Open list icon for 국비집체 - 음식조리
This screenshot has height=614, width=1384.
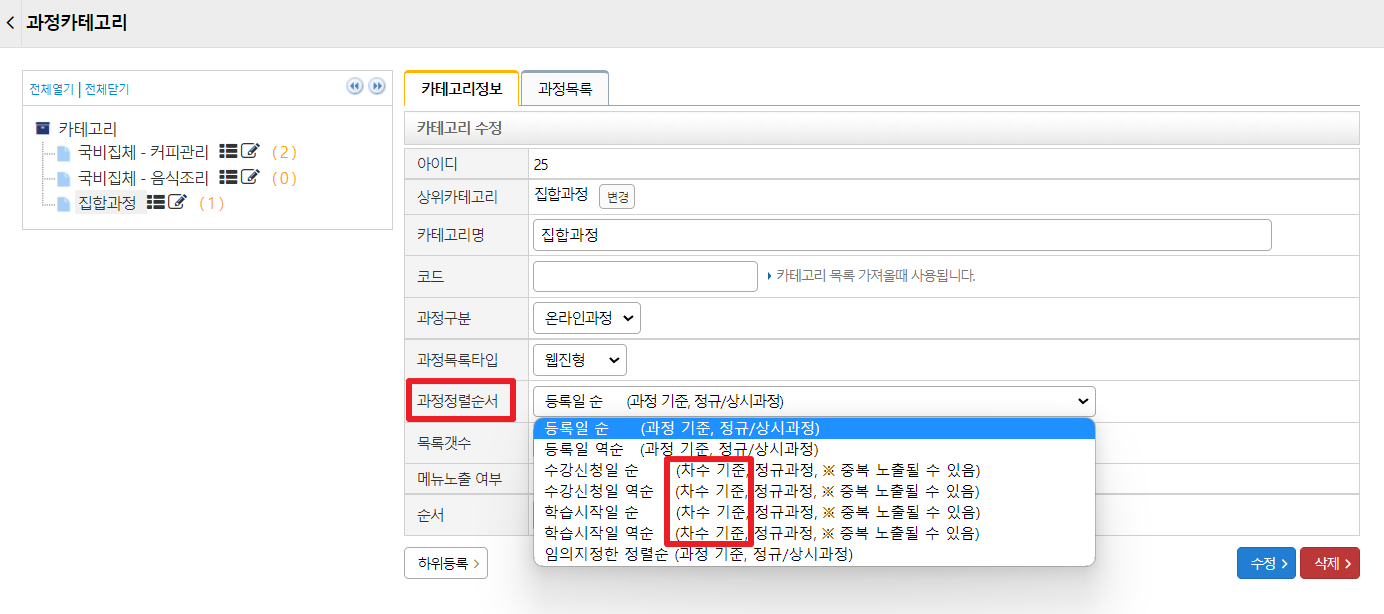pos(228,177)
